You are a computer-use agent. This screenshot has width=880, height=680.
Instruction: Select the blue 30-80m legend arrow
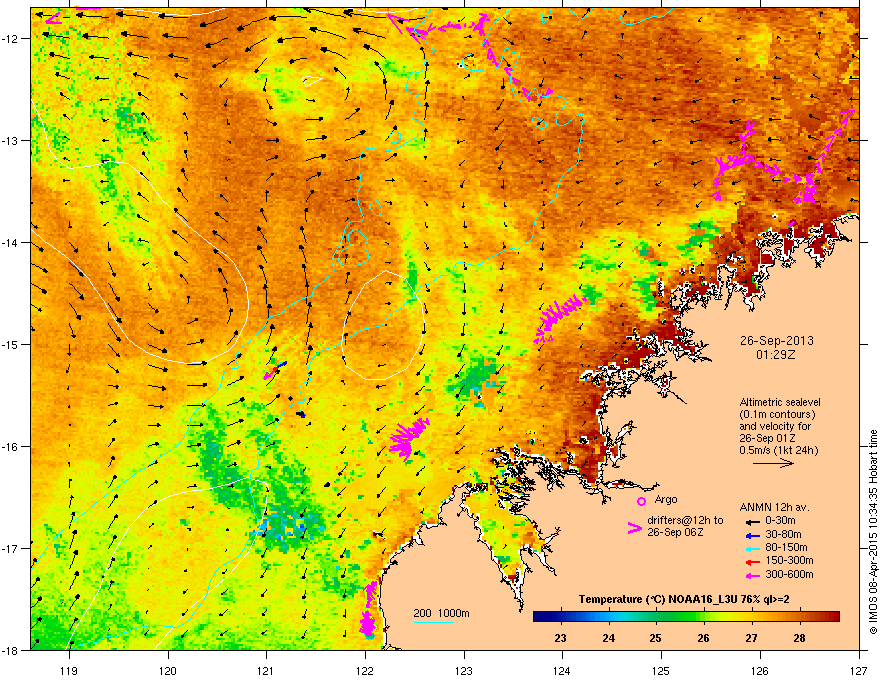coord(752,535)
